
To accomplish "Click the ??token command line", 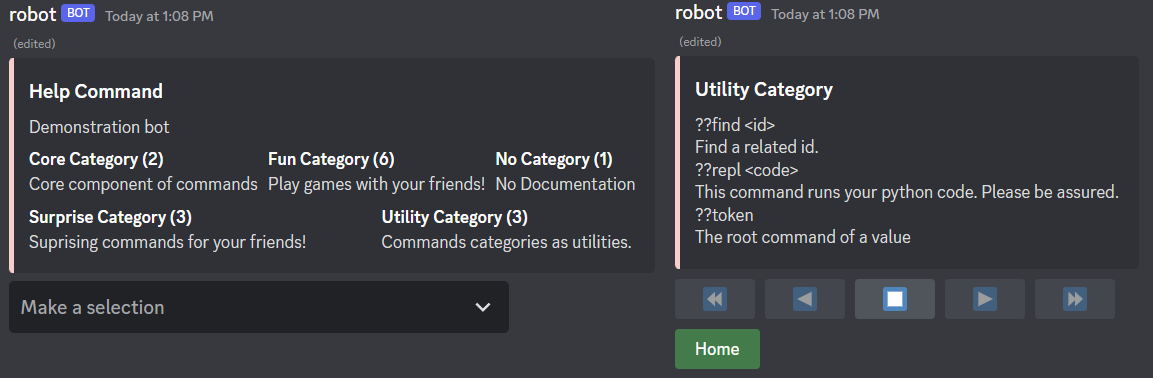I will (x=724, y=215).
